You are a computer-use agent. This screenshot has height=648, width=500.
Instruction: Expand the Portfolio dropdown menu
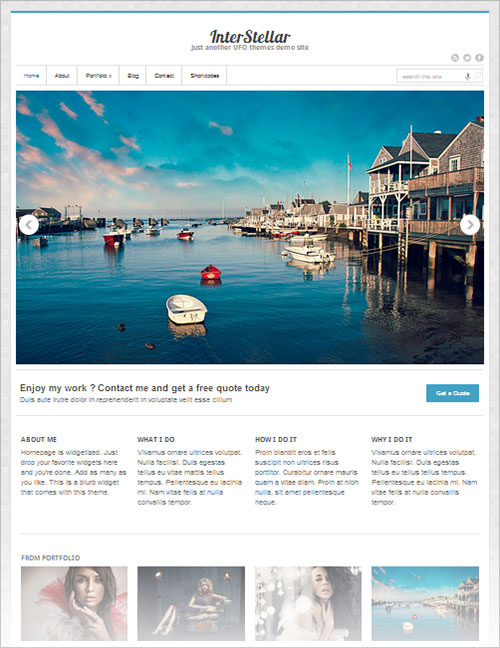point(98,76)
